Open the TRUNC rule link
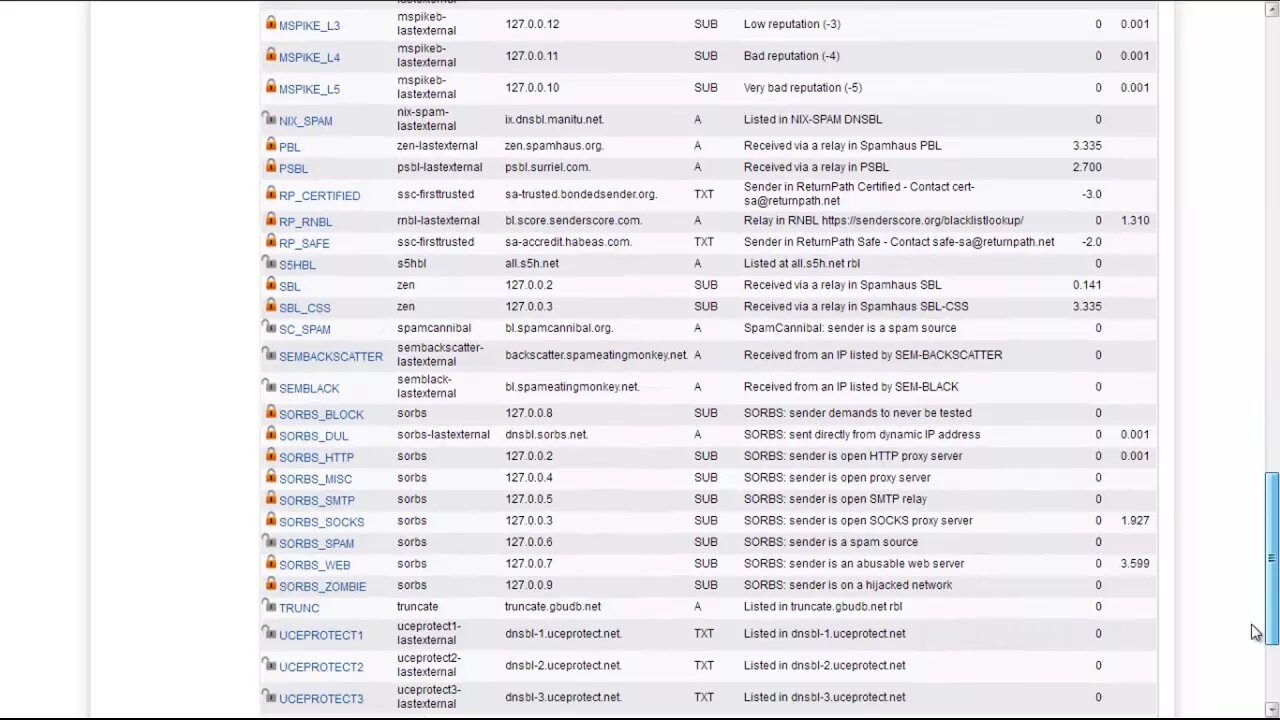1280x720 pixels. [299, 608]
